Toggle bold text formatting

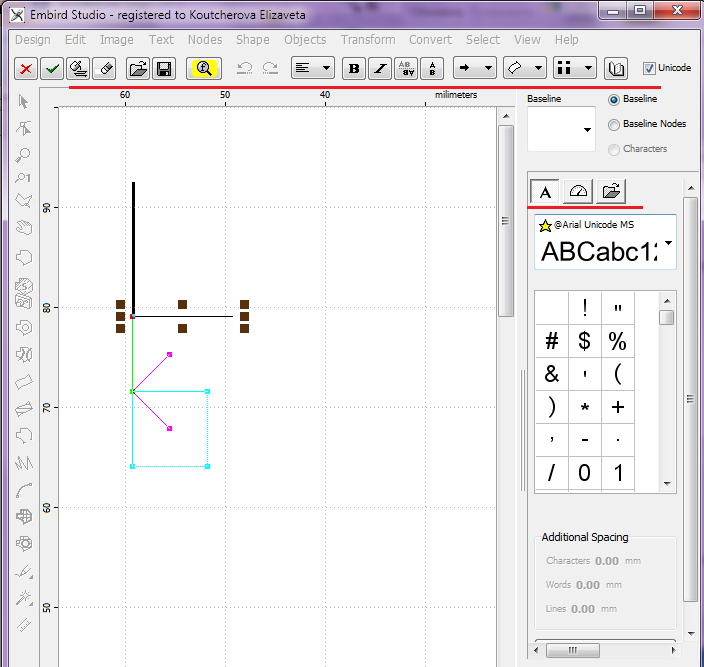(x=354, y=68)
